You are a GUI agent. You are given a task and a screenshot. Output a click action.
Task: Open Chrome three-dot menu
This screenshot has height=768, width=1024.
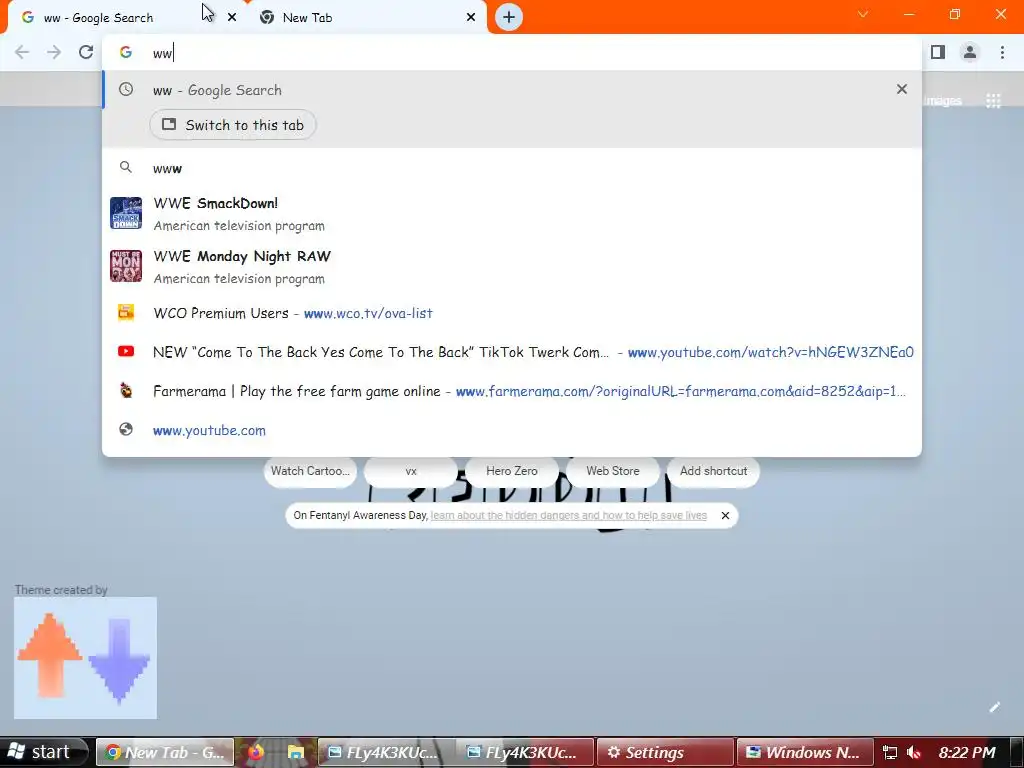click(1002, 52)
